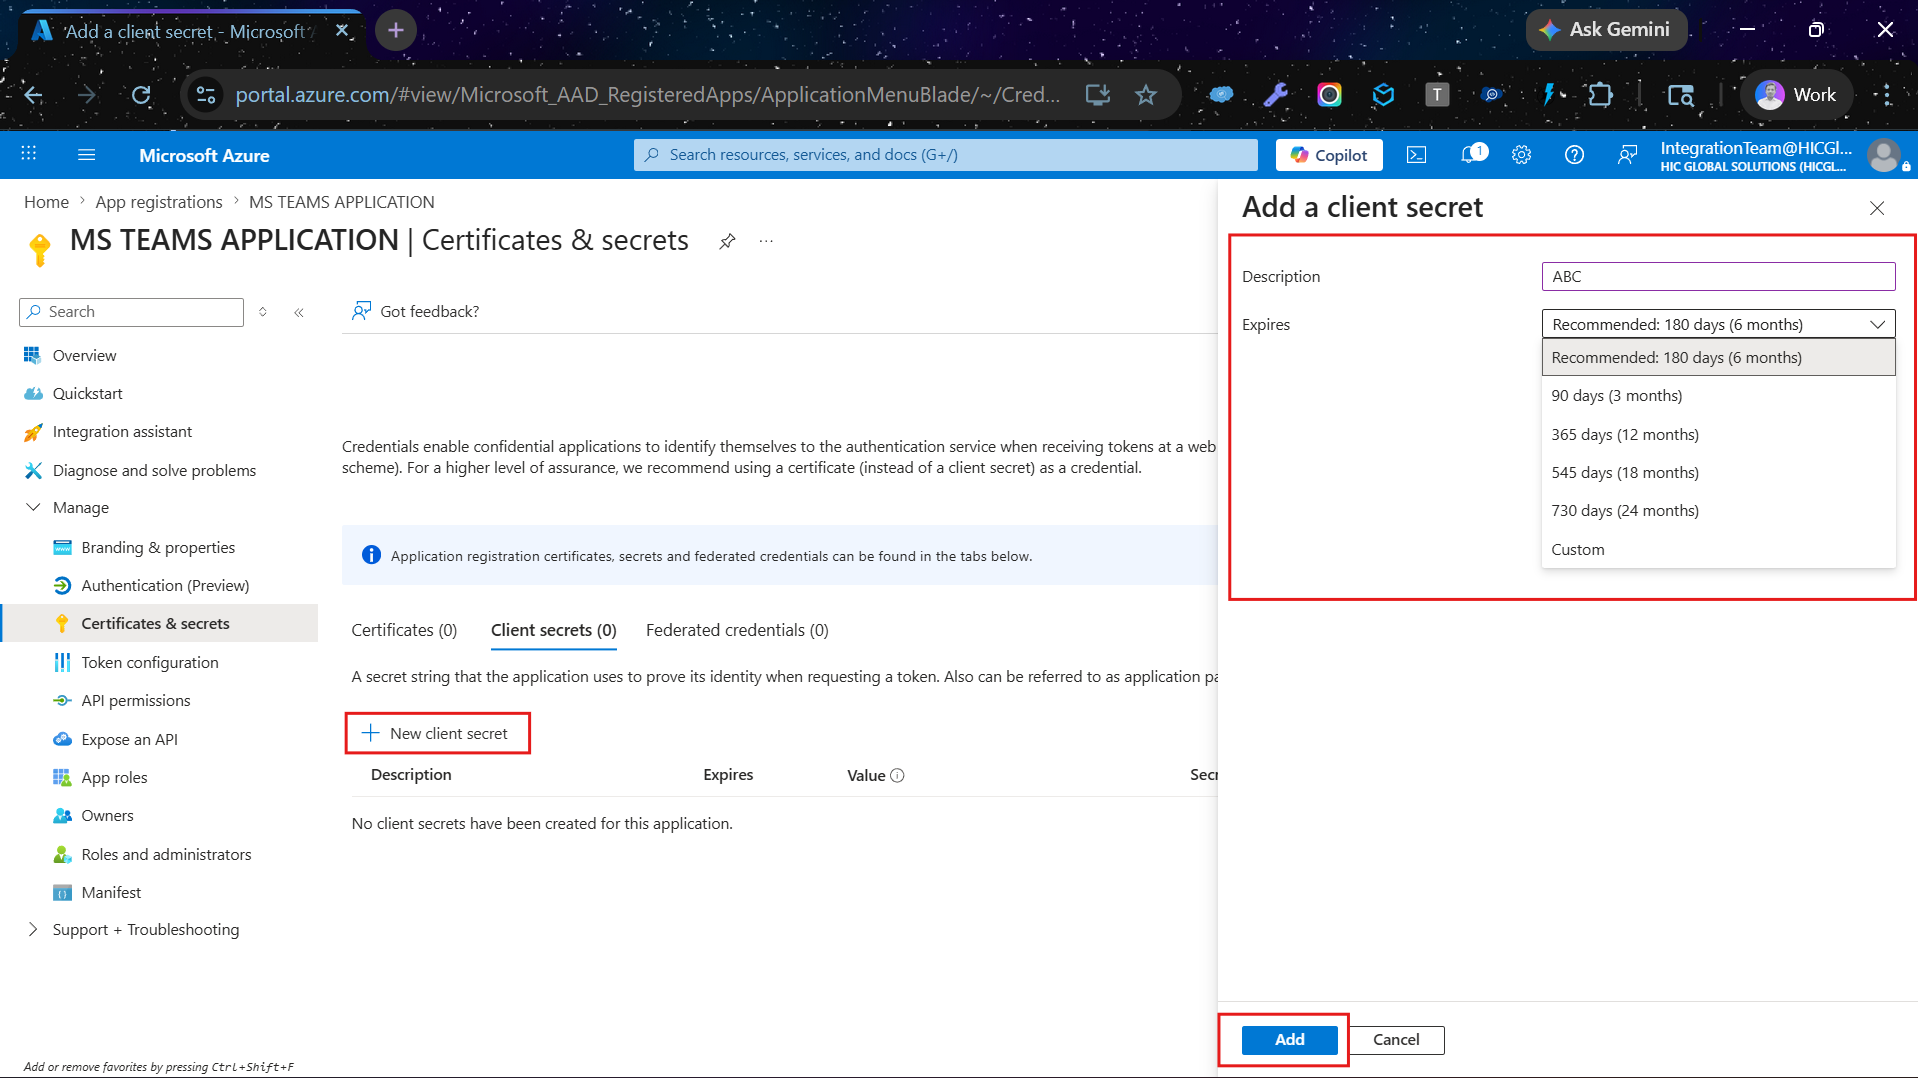This screenshot has height=1078, width=1918.
Task: Click the Value info icon
Action: 897,775
